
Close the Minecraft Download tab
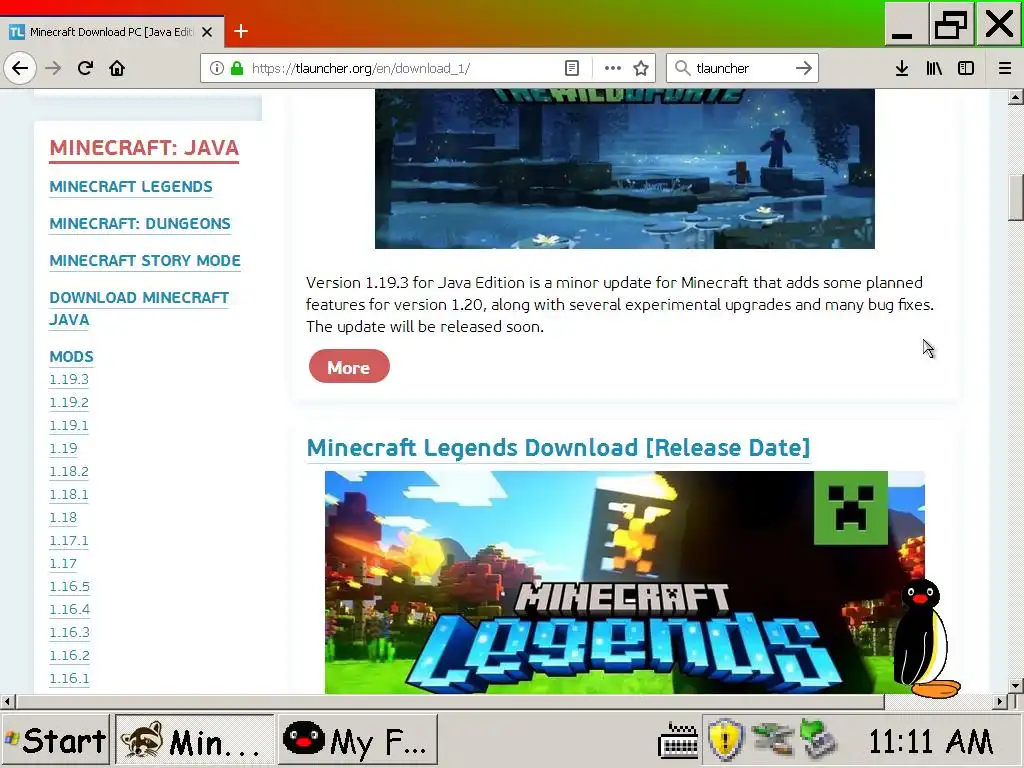(x=207, y=31)
